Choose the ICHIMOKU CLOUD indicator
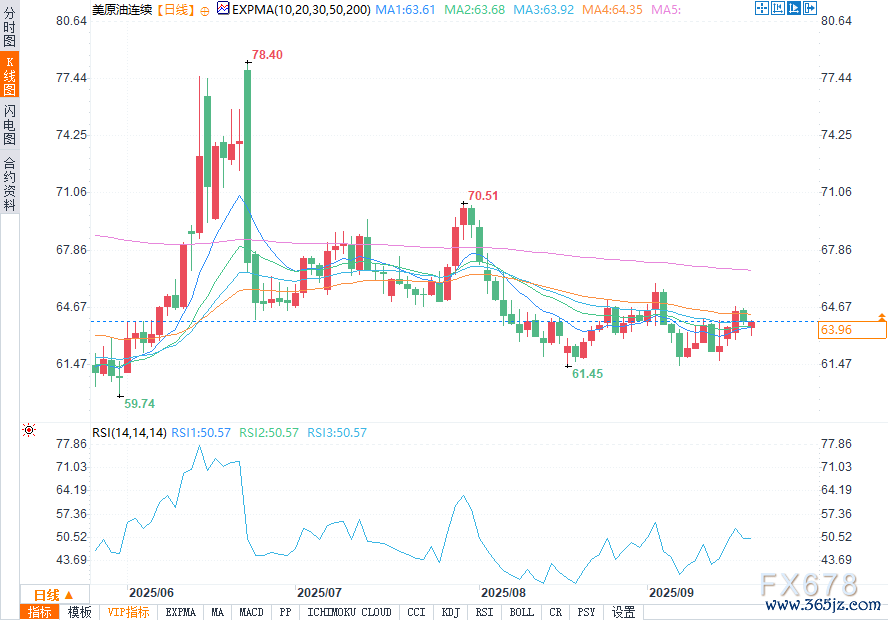This screenshot has width=888, height=620. [349, 612]
